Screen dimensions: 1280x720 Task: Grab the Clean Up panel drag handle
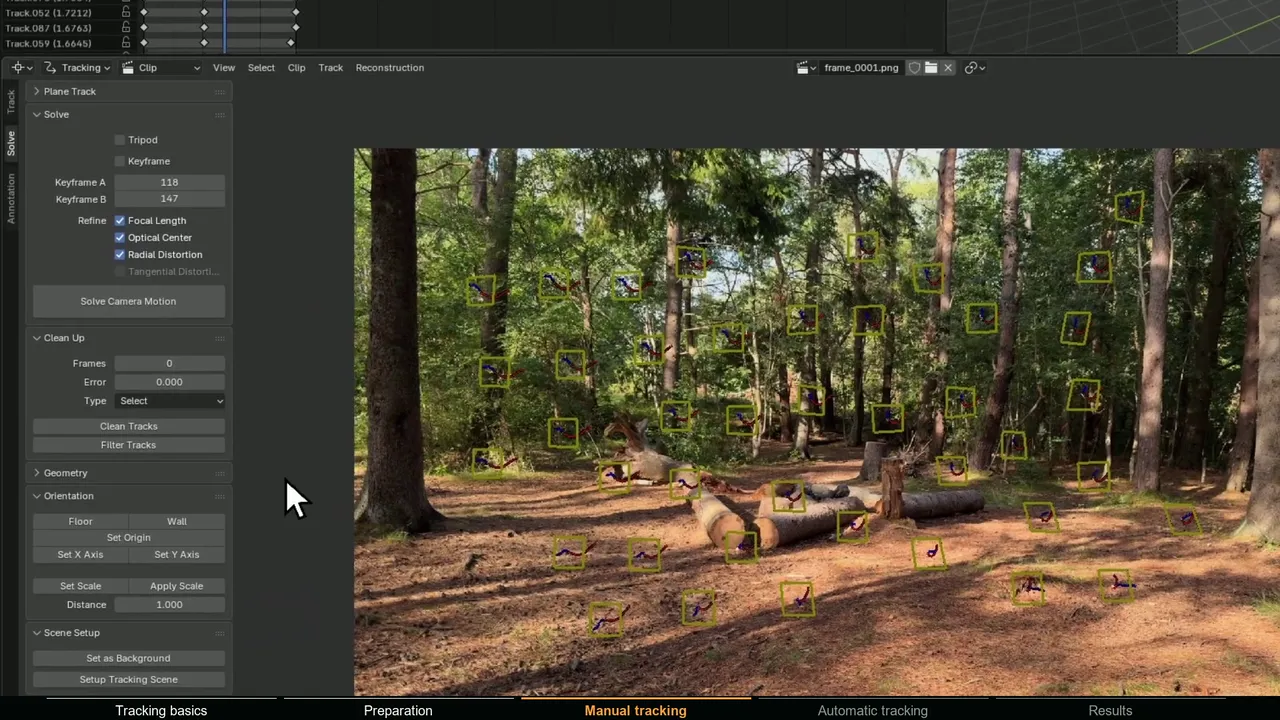tap(219, 338)
